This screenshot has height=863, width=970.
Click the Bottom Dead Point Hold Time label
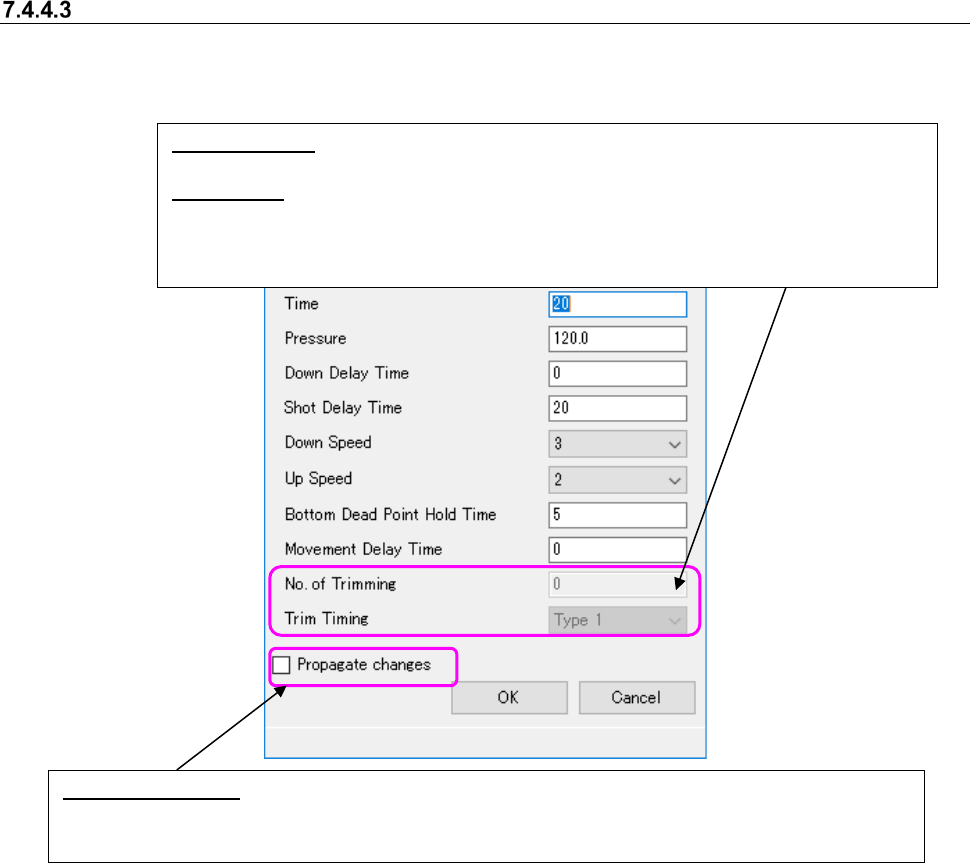click(390, 515)
